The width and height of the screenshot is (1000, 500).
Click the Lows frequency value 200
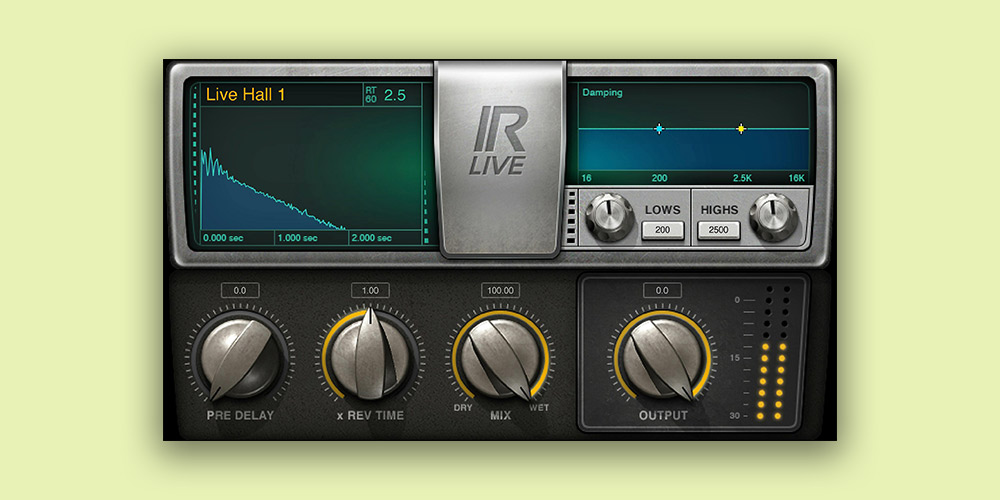pyautogui.click(x=663, y=230)
